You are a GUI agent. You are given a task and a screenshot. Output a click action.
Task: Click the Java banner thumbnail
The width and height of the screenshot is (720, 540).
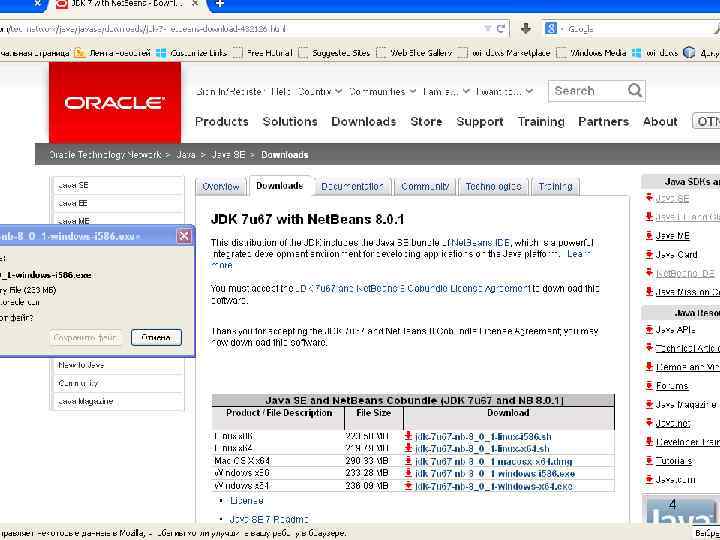[681, 509]
